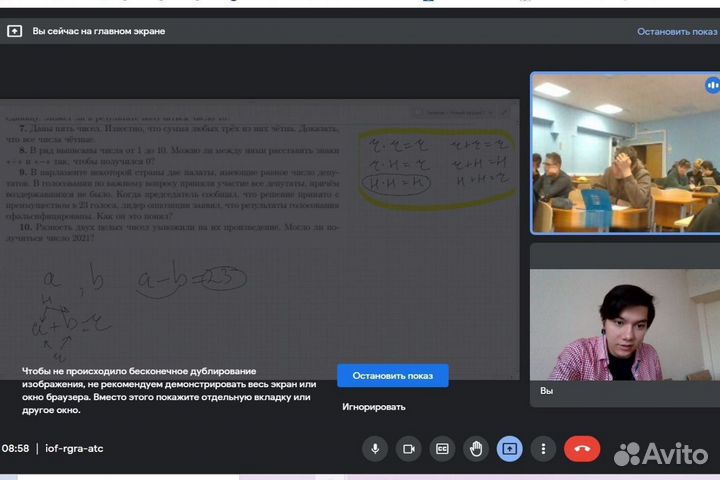Click the text Вы сейчас на главном экране
Screen dimensions: 720x480
(x=99, y=31)
